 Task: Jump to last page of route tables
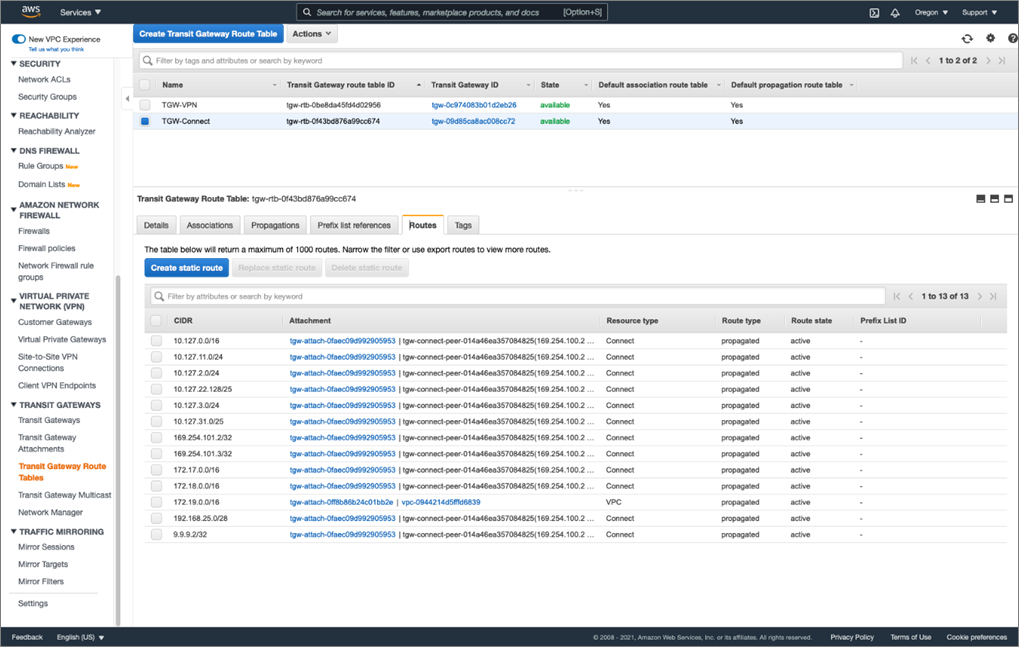point(1002,60)
